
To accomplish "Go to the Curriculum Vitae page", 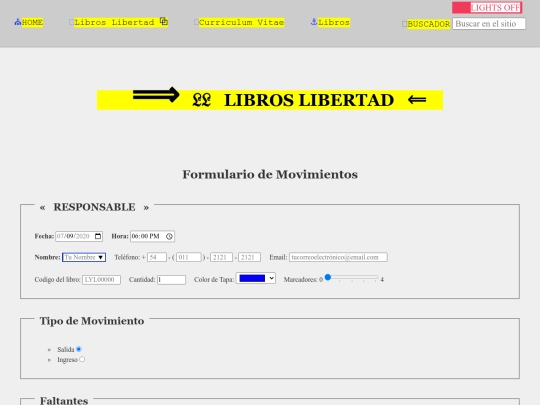I will [x=241, y=22].
